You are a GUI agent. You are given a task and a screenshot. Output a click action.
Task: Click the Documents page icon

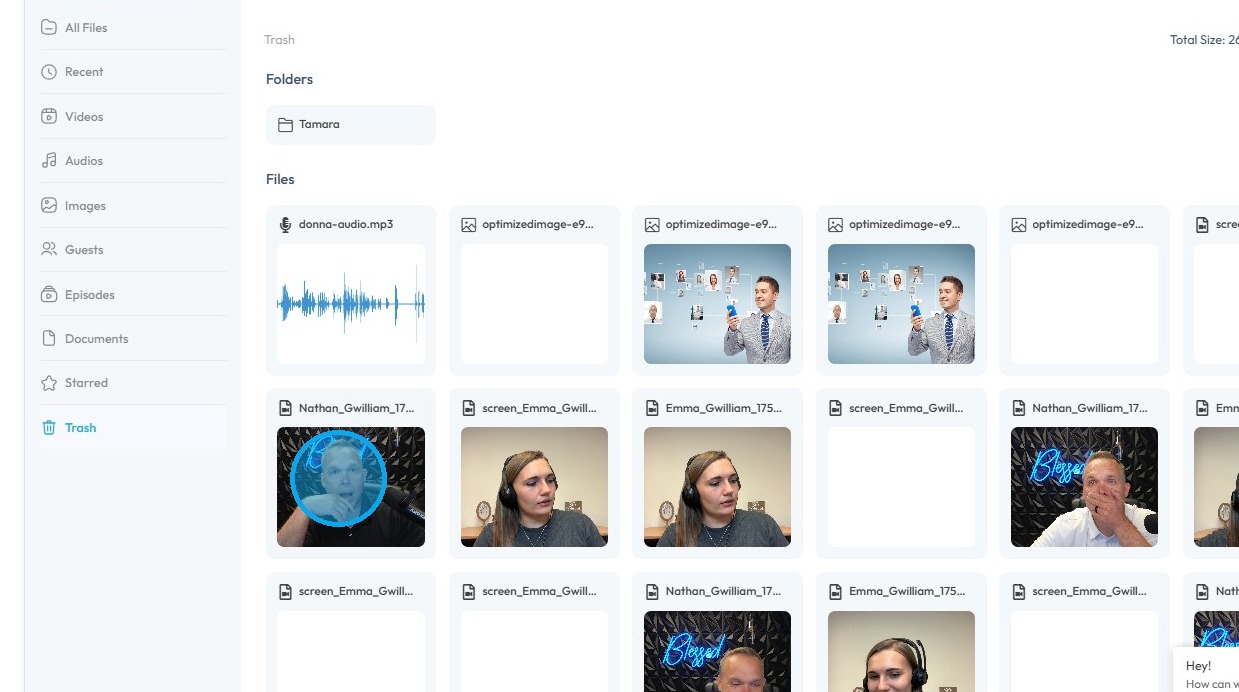(49, 338)
